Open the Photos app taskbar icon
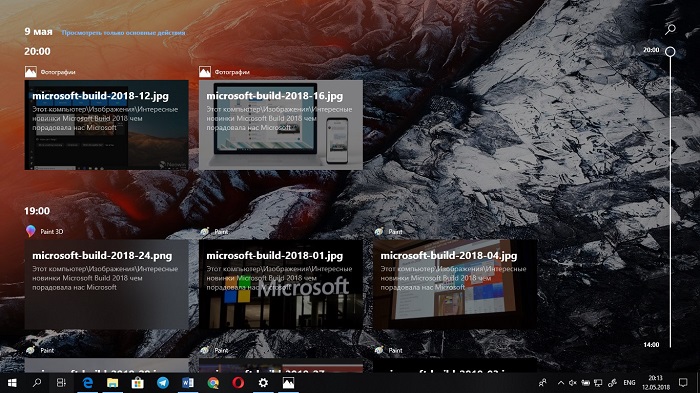The height and width of the screenshot is (393, 700). tap(288, 383)
